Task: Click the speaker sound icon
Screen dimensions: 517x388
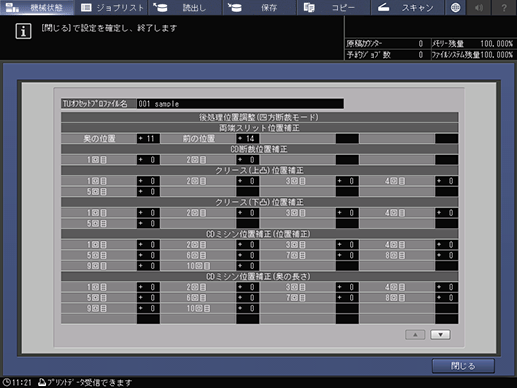Action: [x=479, y=7]
